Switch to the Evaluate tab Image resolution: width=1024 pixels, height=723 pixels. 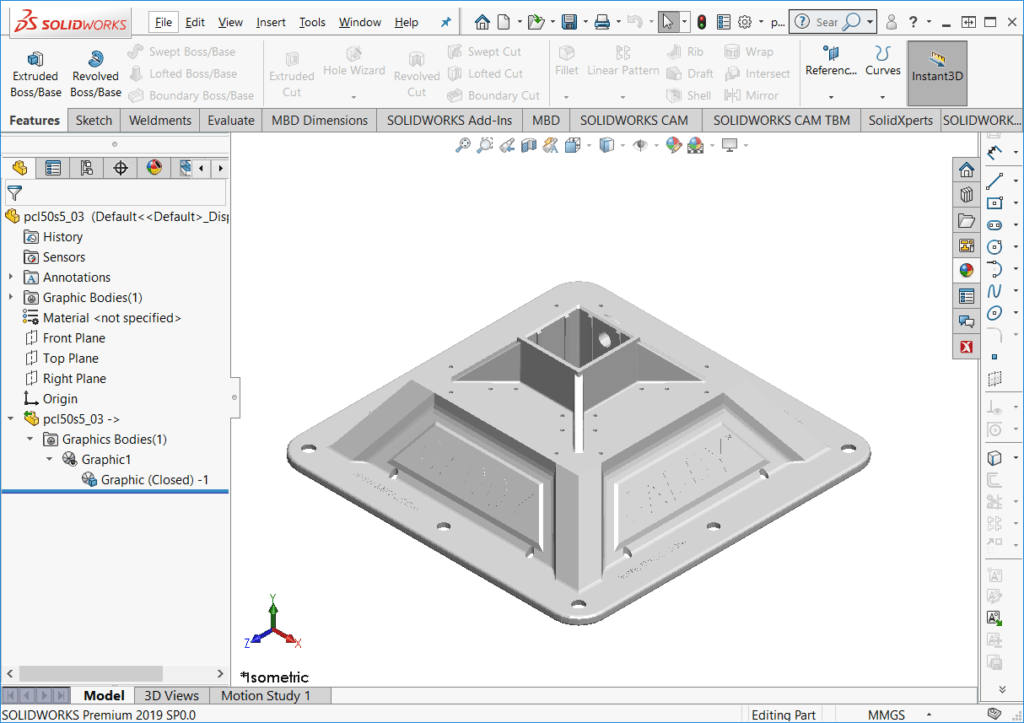(x=231, y=120)
